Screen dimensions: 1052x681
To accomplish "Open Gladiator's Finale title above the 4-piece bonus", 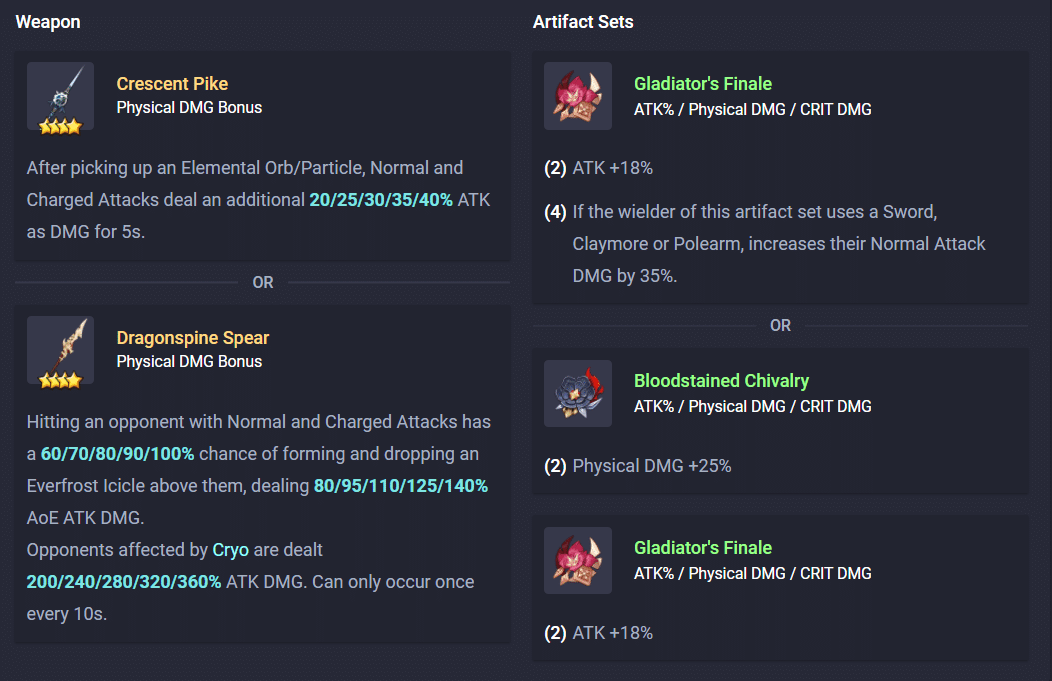I will pyautogui.click(x=703, y=84).
